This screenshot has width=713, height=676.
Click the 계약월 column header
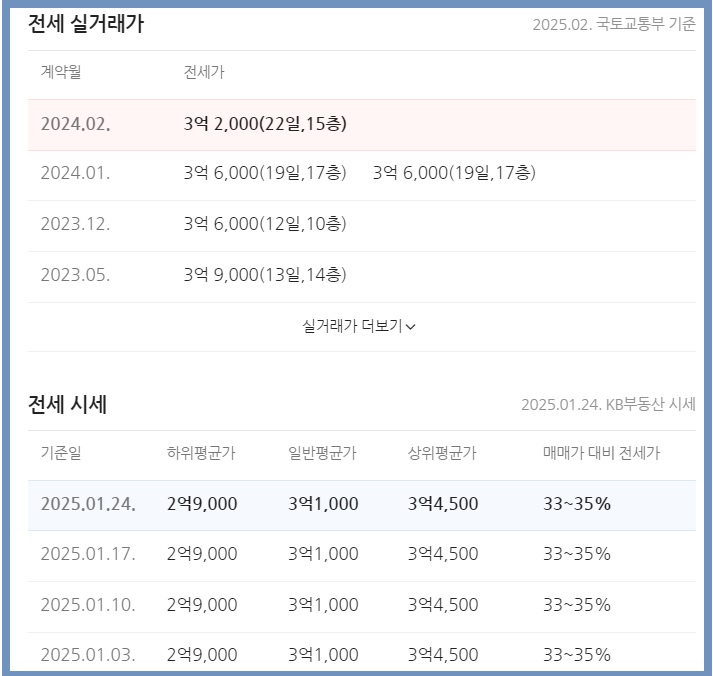point(61,71)
